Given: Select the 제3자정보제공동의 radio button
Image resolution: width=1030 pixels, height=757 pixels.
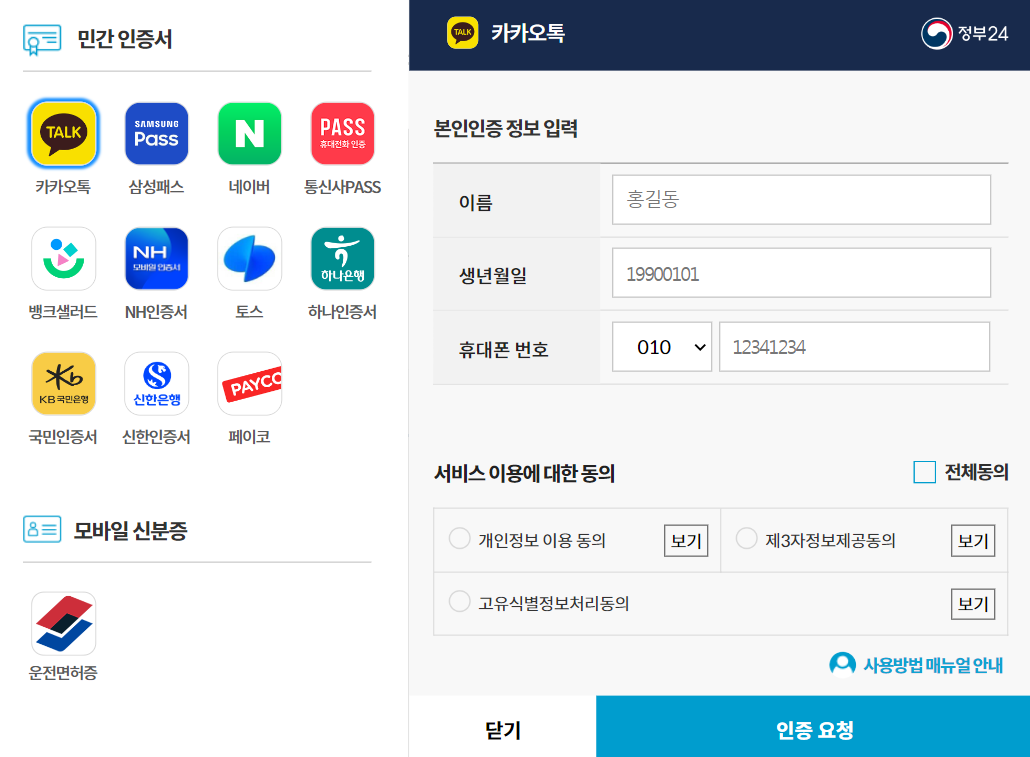Looking at the screenshot, I should [746, 538].
